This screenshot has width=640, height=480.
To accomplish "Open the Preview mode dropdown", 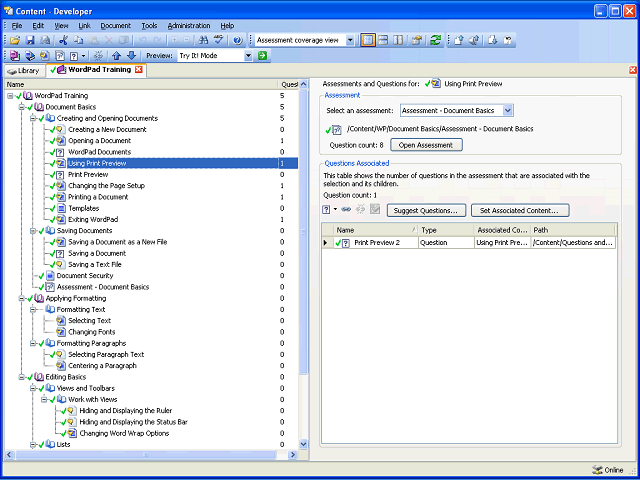I will 249,56.
